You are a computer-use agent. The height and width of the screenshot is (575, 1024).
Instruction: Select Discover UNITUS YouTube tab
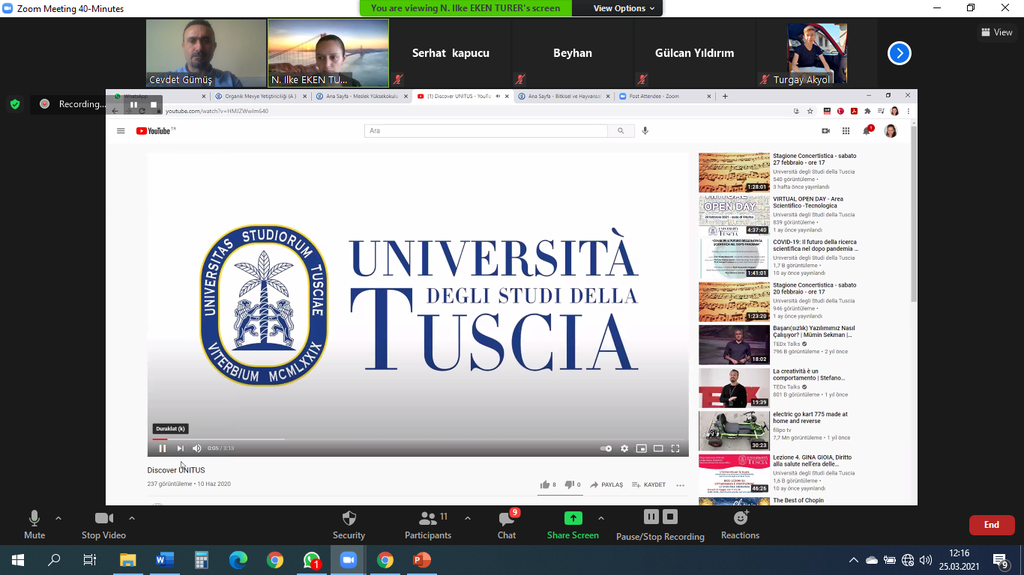point(462,96)
